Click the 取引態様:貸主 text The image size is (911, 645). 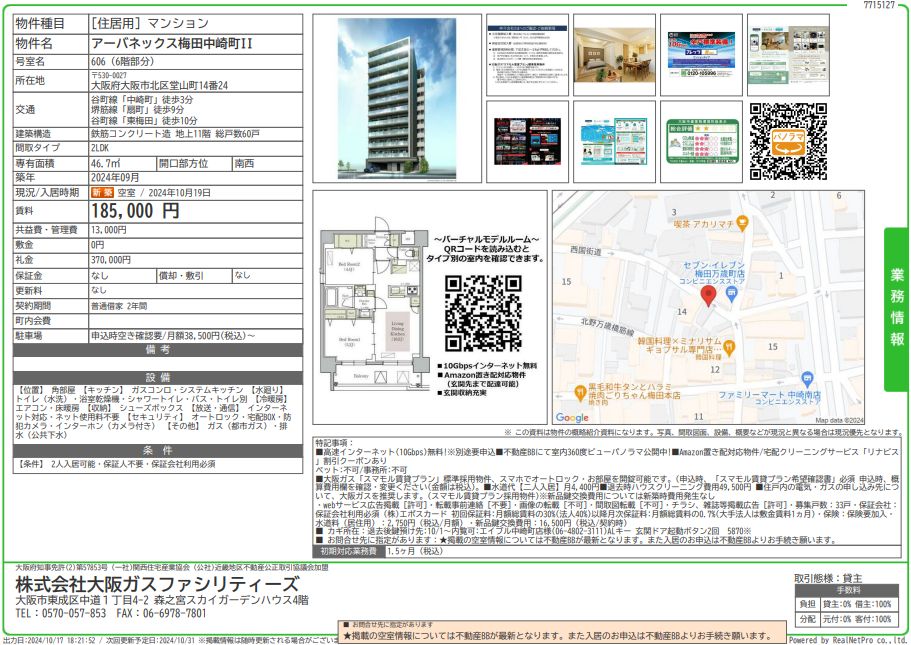click(828, 578)
